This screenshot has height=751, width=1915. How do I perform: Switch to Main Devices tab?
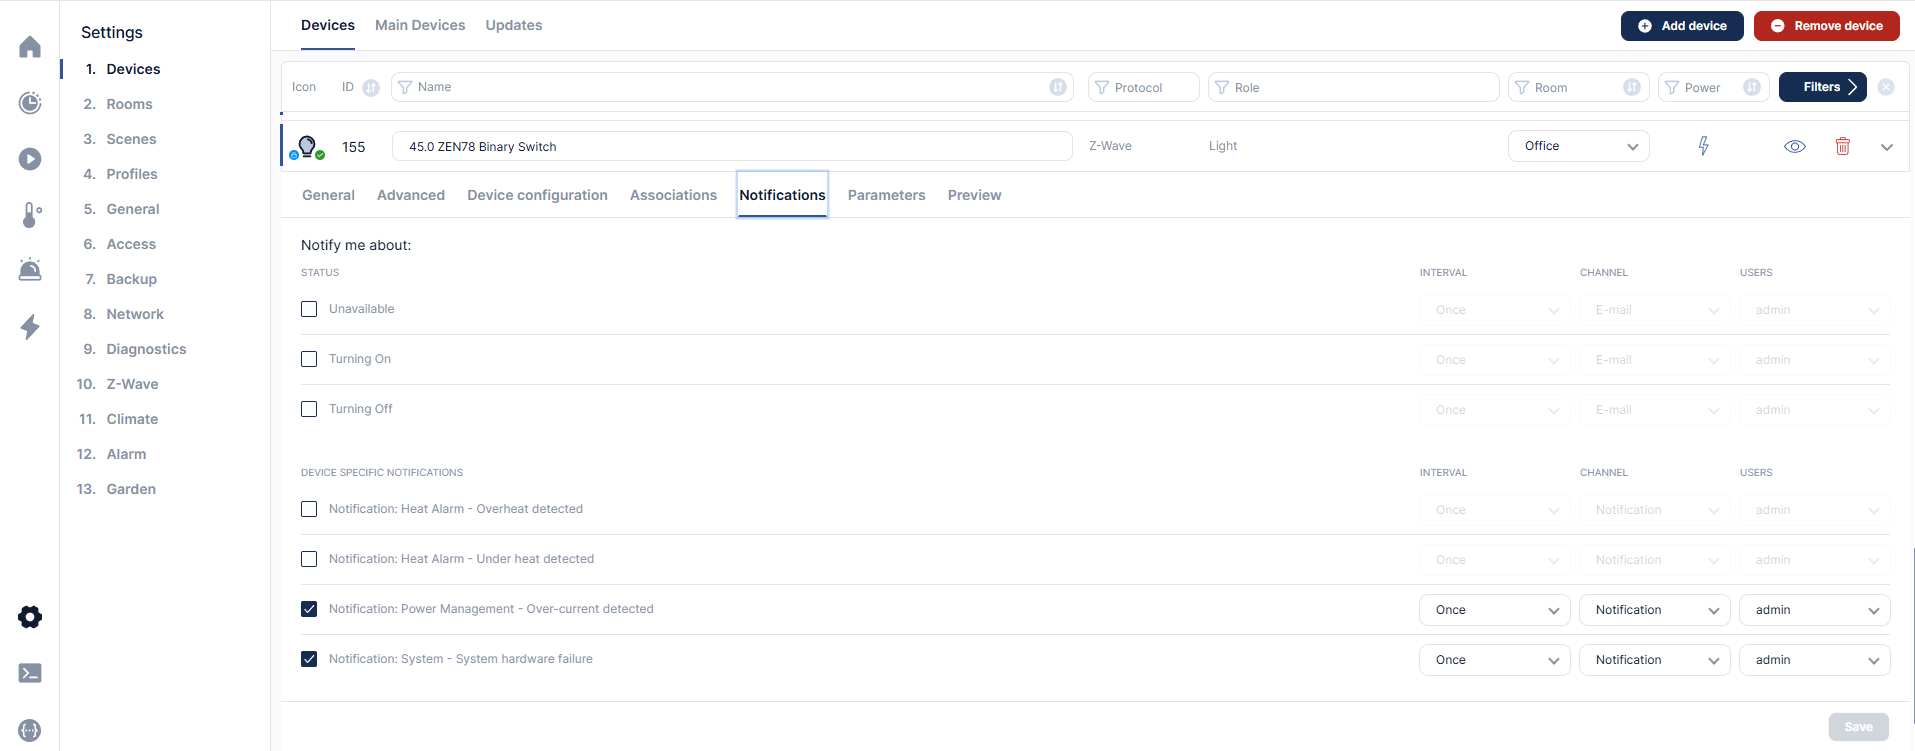[420, 25]
